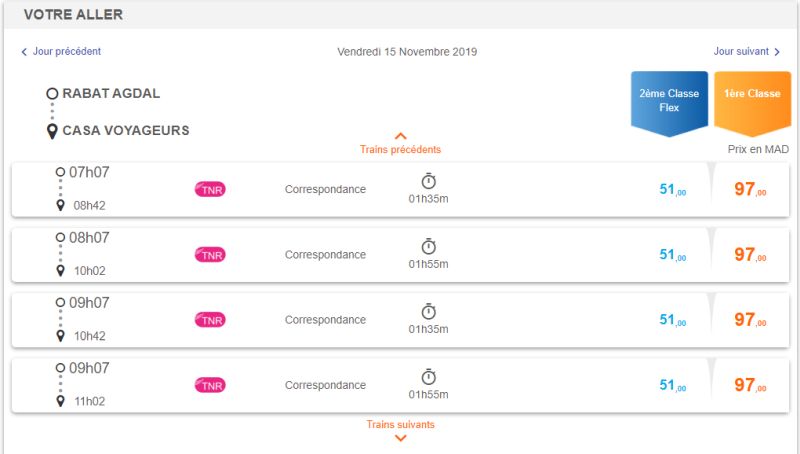Click TNR train badge for 07h07 departure

[210, 190]
